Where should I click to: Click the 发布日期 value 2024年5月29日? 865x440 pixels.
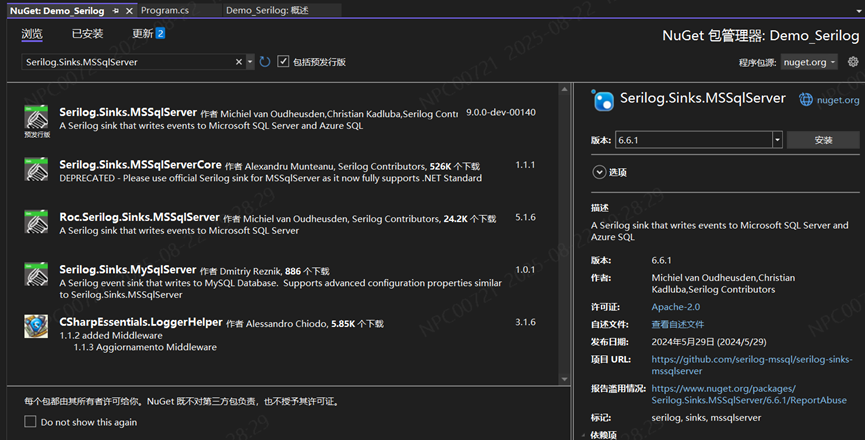[709, 342]
